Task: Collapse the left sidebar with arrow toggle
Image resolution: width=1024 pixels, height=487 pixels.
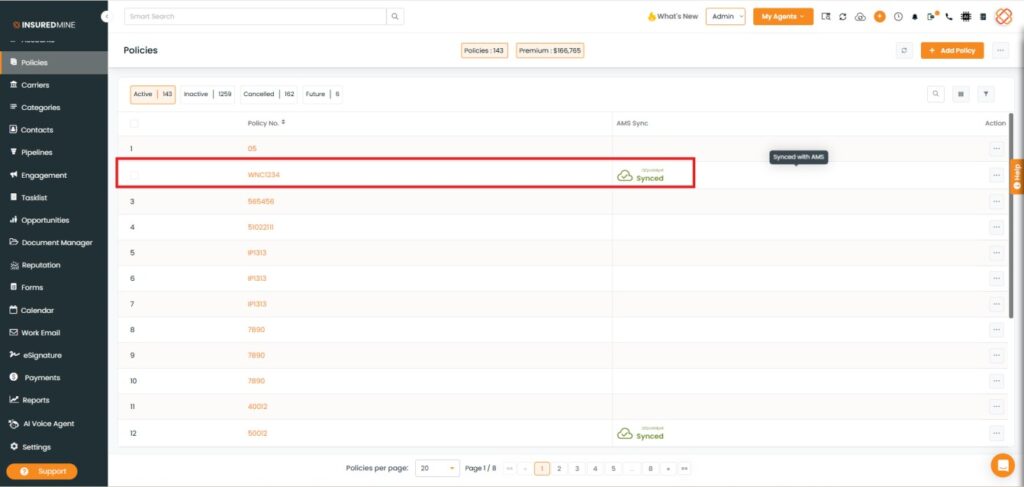Action: pyautogui.click(x=105, y=17)
